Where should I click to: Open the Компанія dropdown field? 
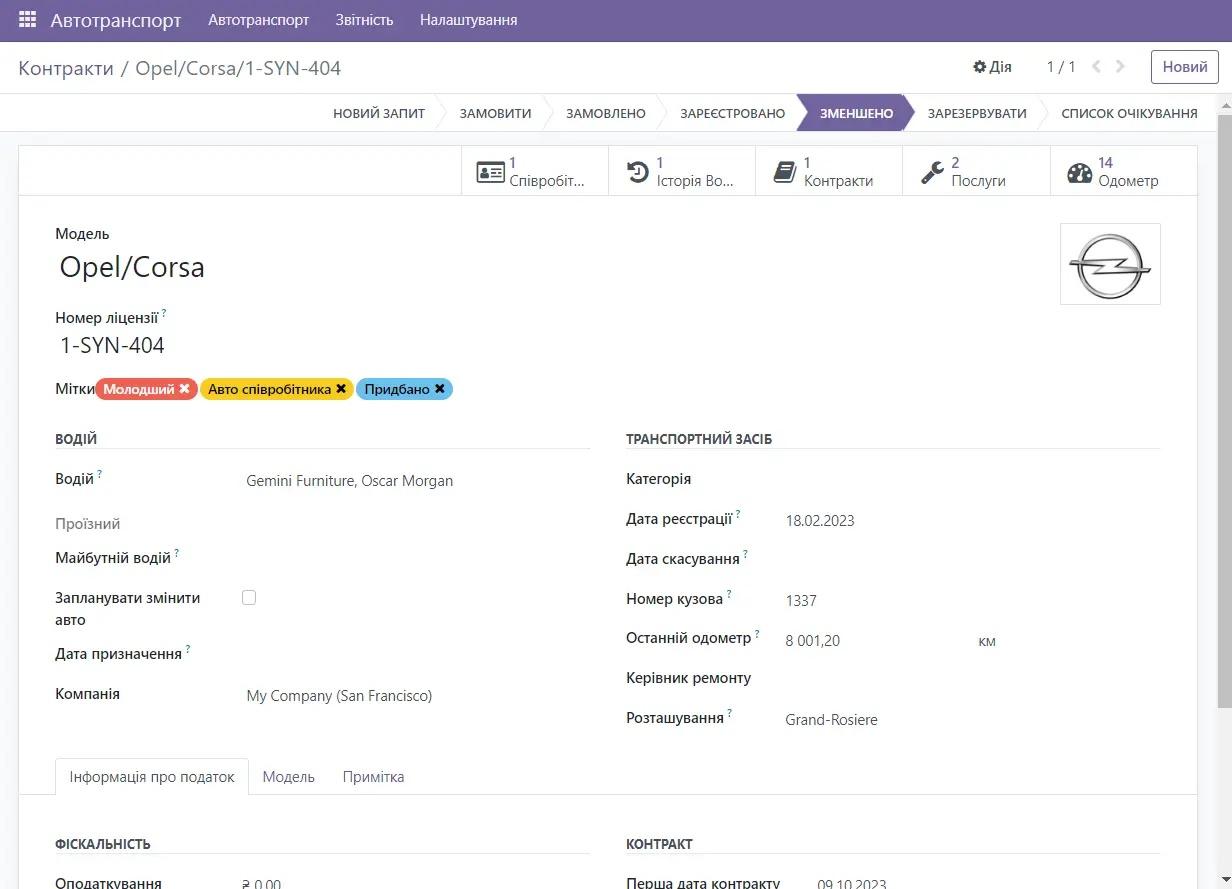[417, 696]
